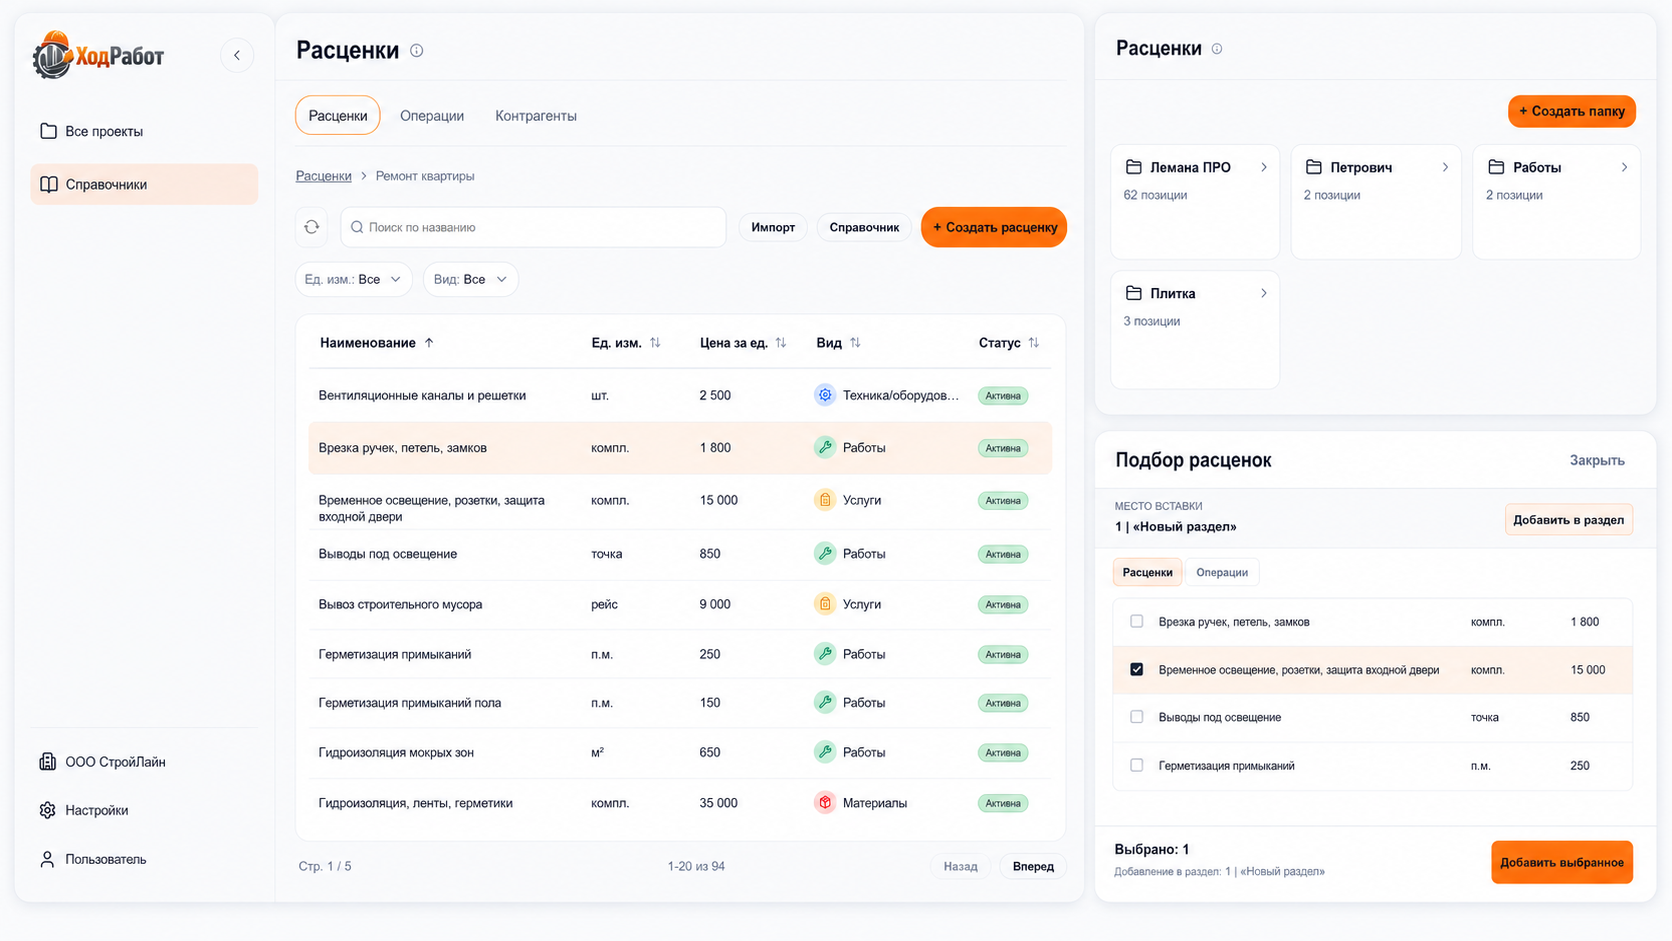Open the Вид filter dropdown

(x=471, y=279)
